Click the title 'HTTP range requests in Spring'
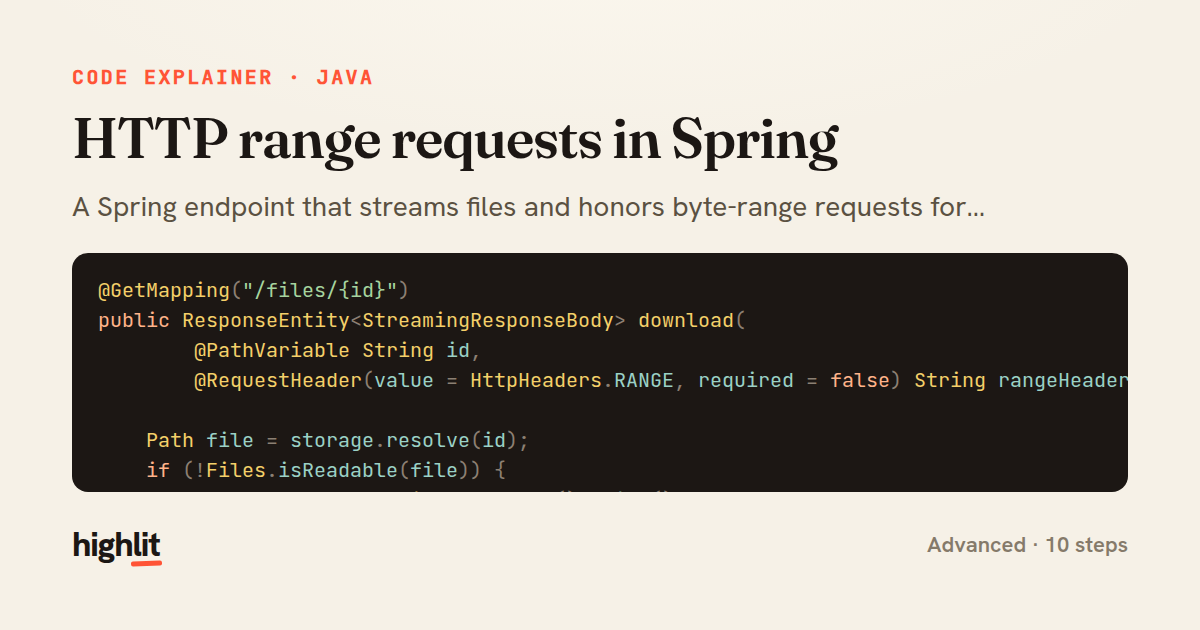 tap(455, 140)
